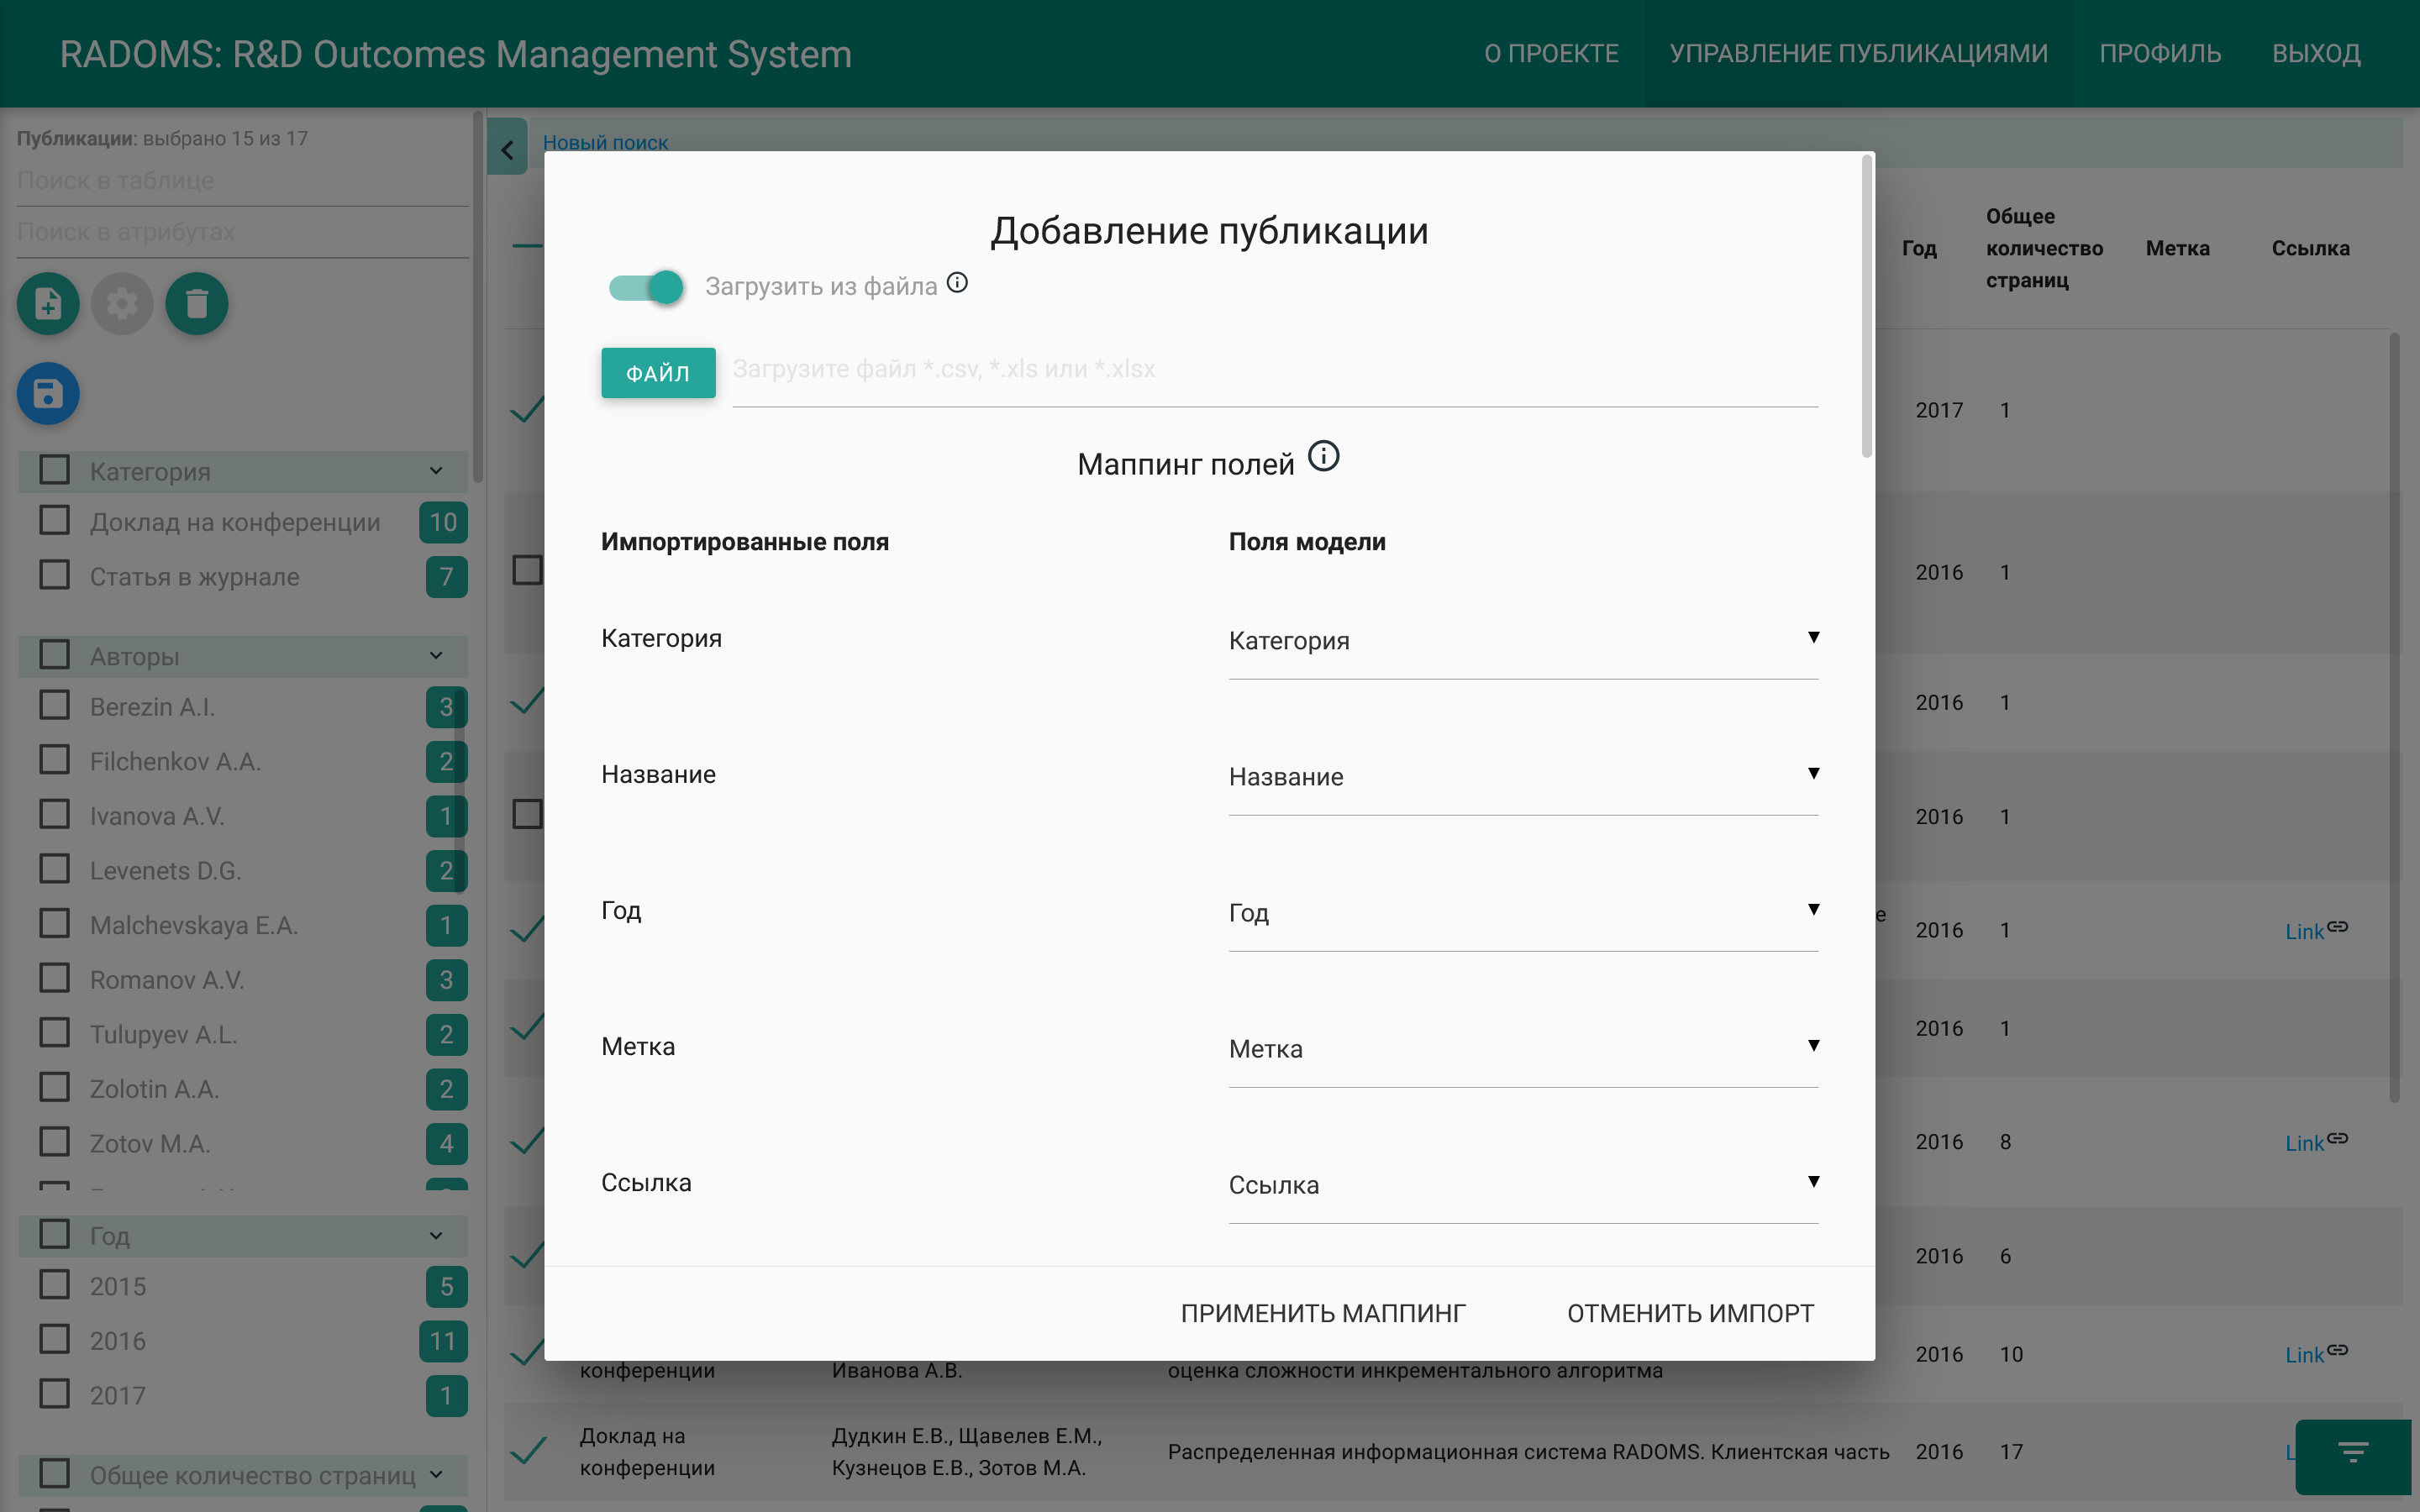Screen dimensions: 2420x1512
Task: Click the add new publication icon
Action: click(x=47, y=303)
